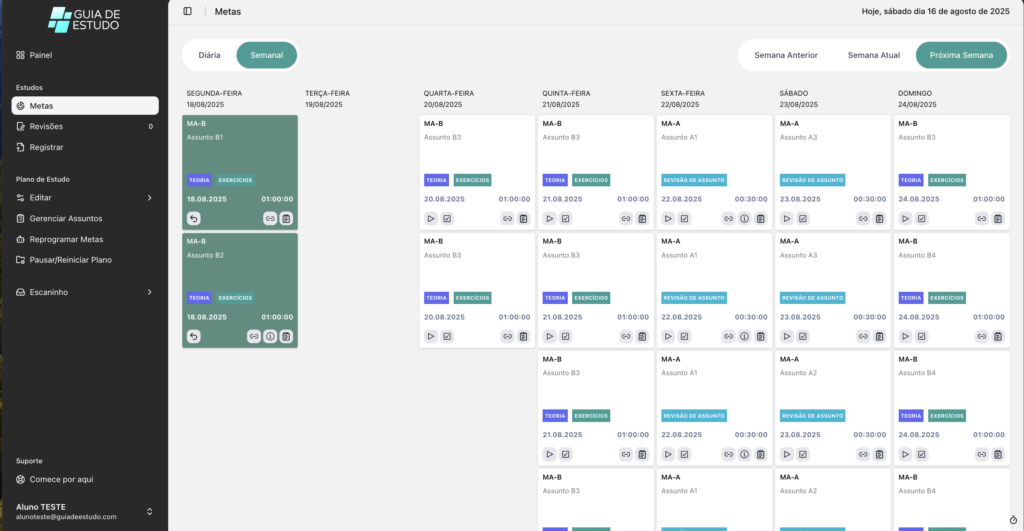Open notes clipboard on Assunto B1 card
Screen dimensions: 1024x531
(x=286, y=219)
